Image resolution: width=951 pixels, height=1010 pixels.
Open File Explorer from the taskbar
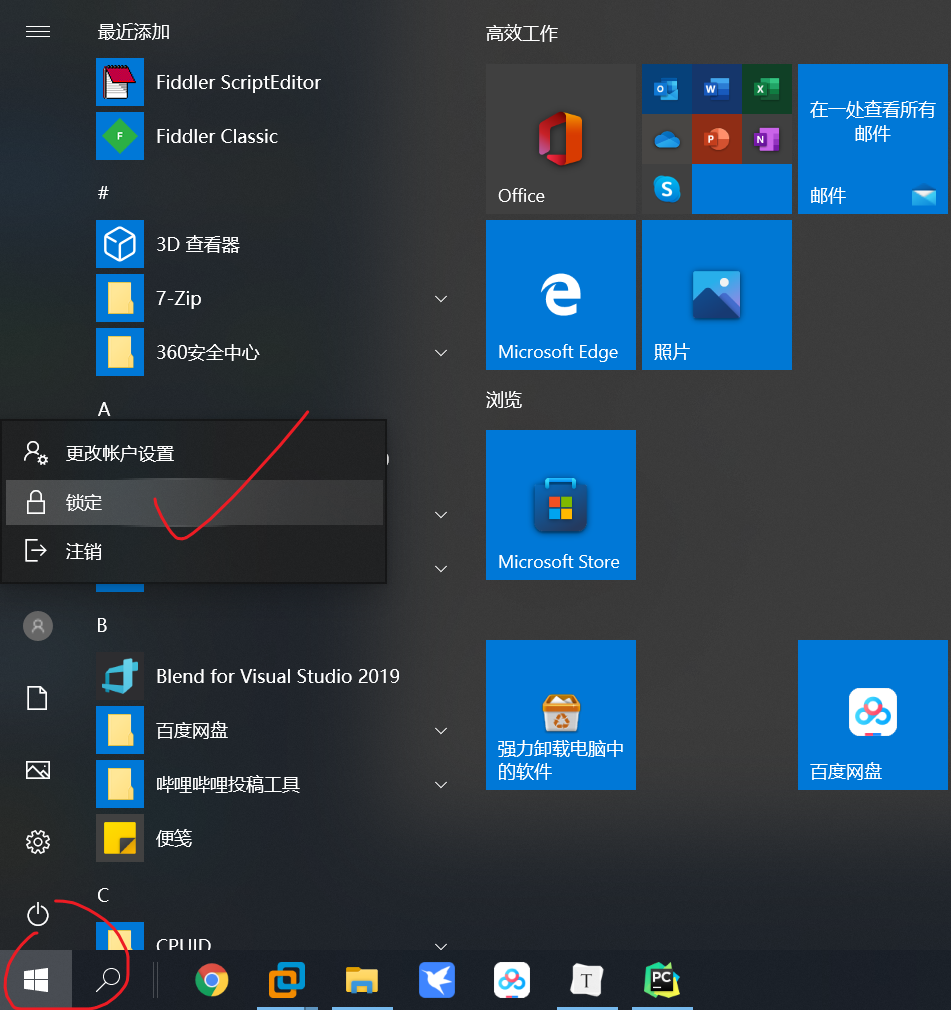click(x=361, y=980)
